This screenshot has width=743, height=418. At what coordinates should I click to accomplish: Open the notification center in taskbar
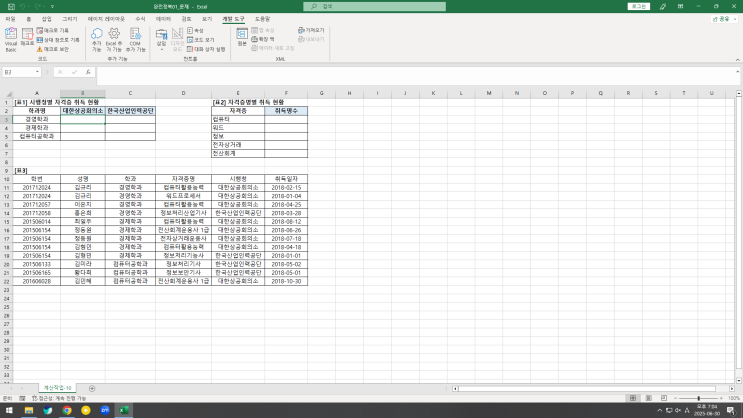click(x=731, y=410)
